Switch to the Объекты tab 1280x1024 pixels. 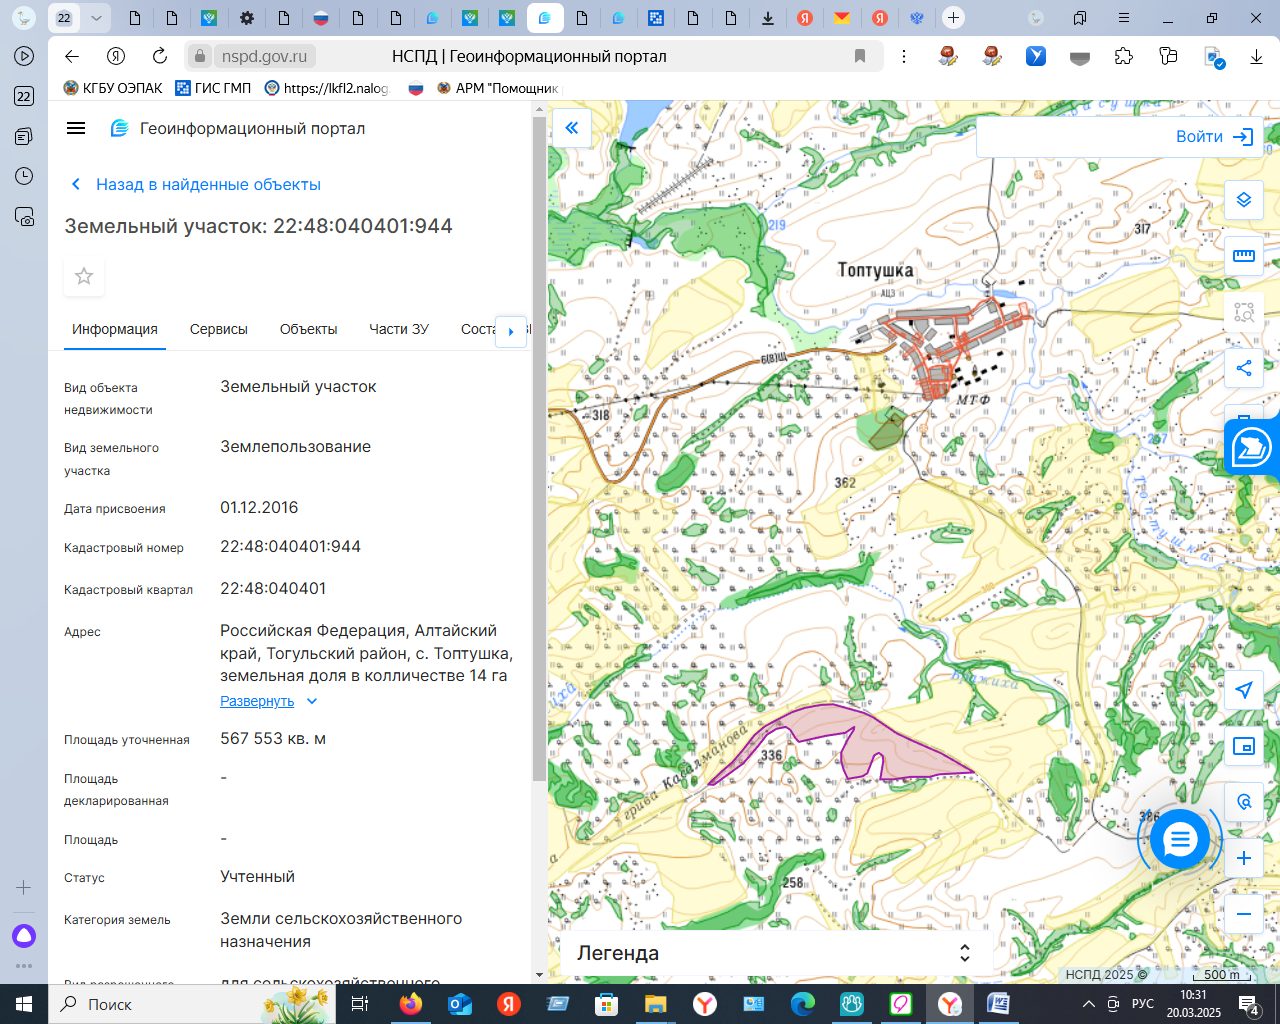309,329
